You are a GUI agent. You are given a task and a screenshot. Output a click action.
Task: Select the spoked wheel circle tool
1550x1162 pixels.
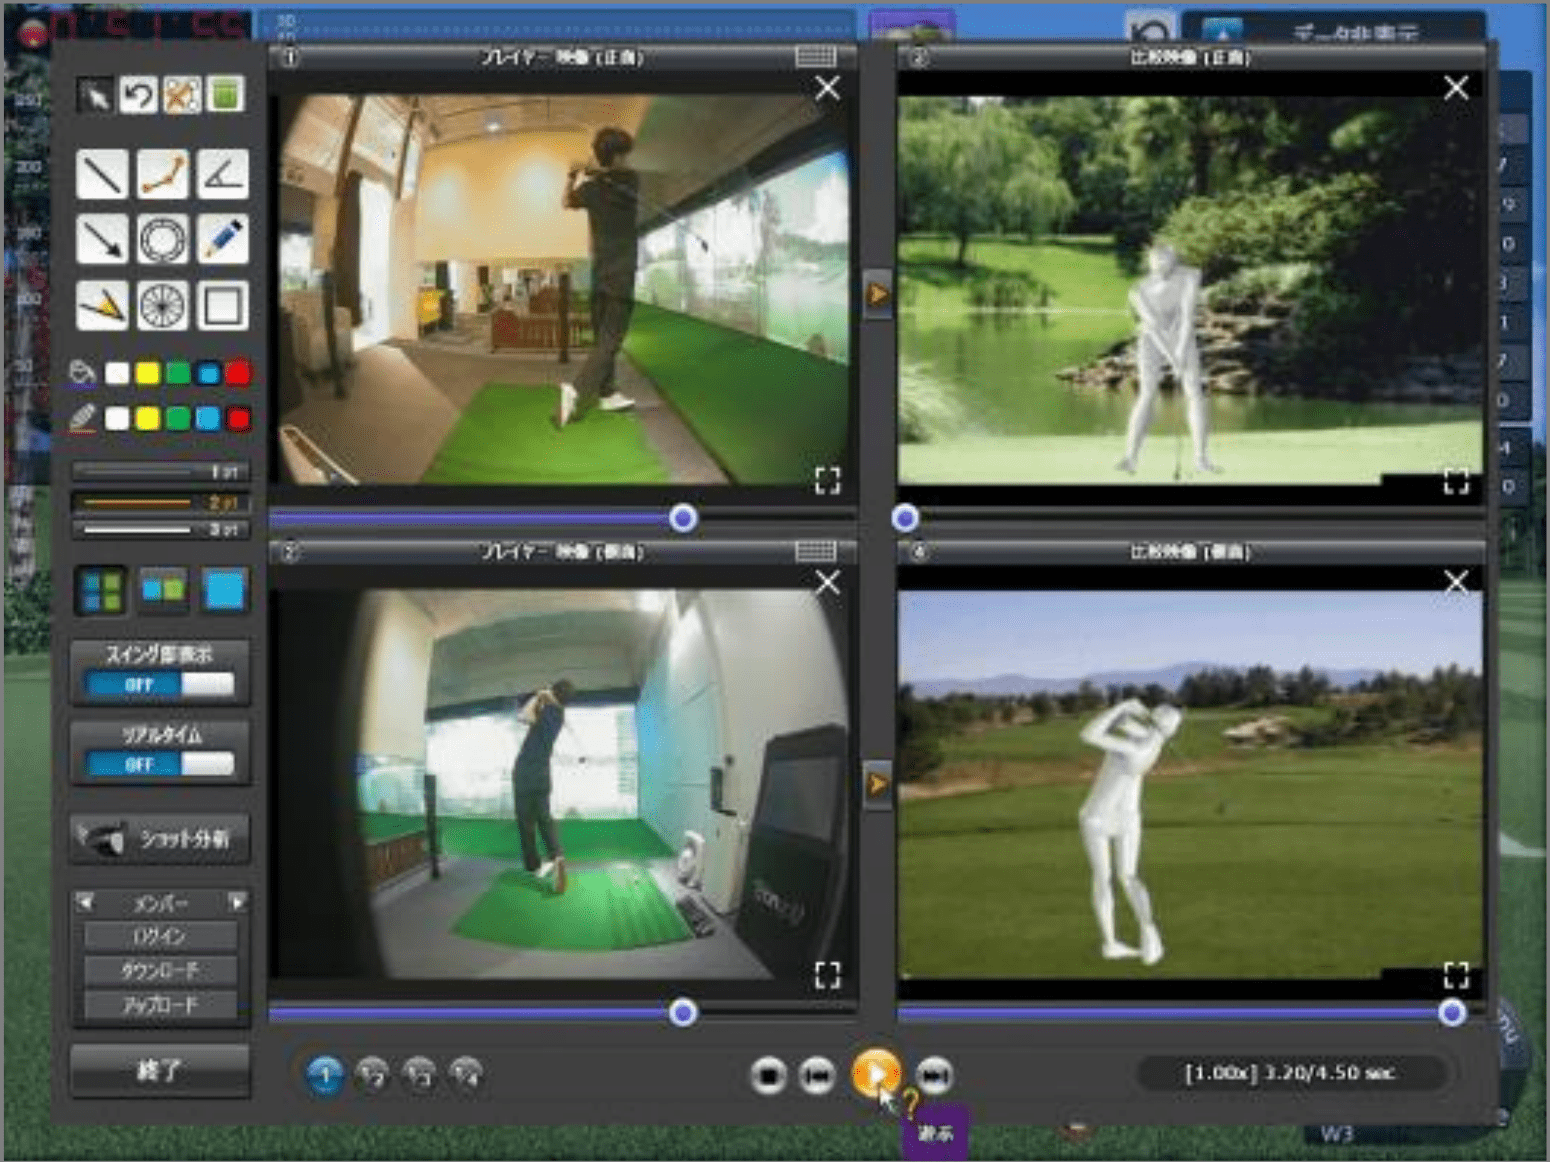pyautogui.click(x=162, y=305)
